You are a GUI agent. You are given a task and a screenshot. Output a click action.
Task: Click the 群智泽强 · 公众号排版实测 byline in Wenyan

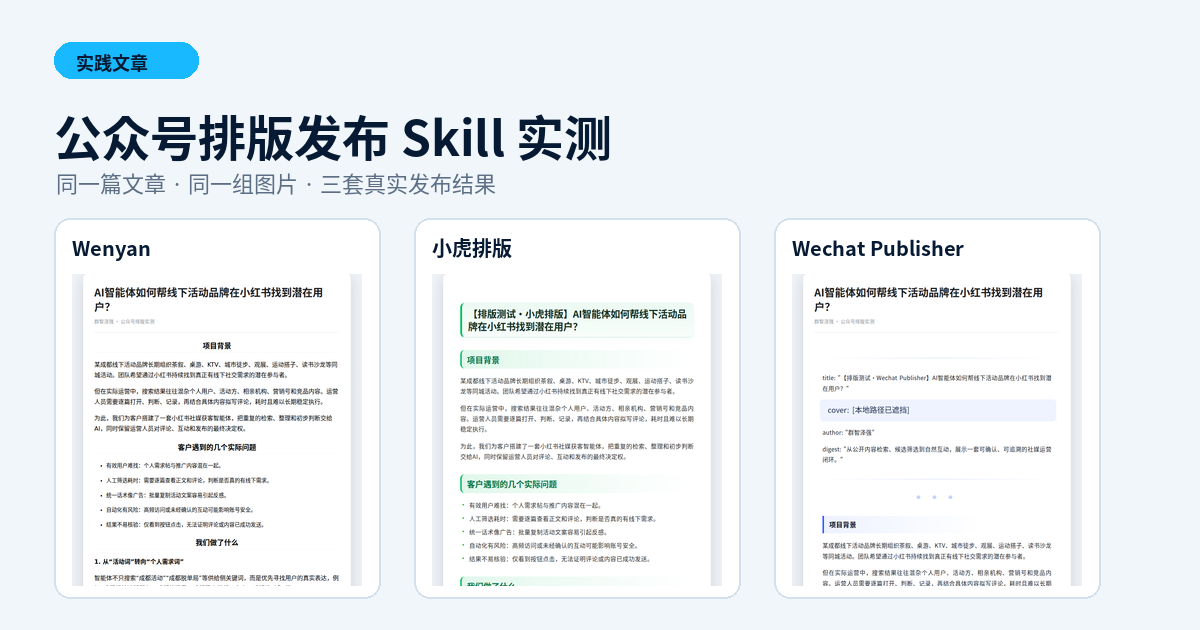point(125,322)
